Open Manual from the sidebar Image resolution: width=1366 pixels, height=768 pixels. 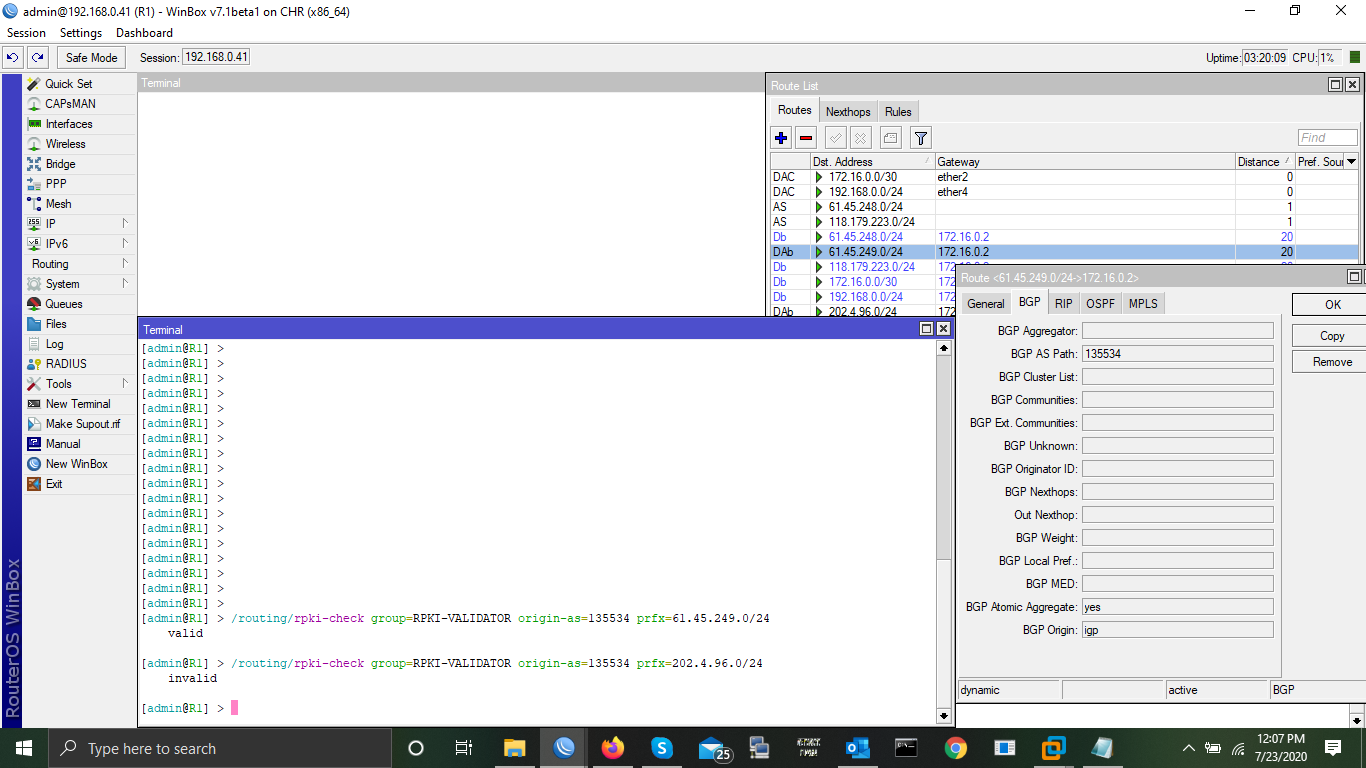point(63,444)
